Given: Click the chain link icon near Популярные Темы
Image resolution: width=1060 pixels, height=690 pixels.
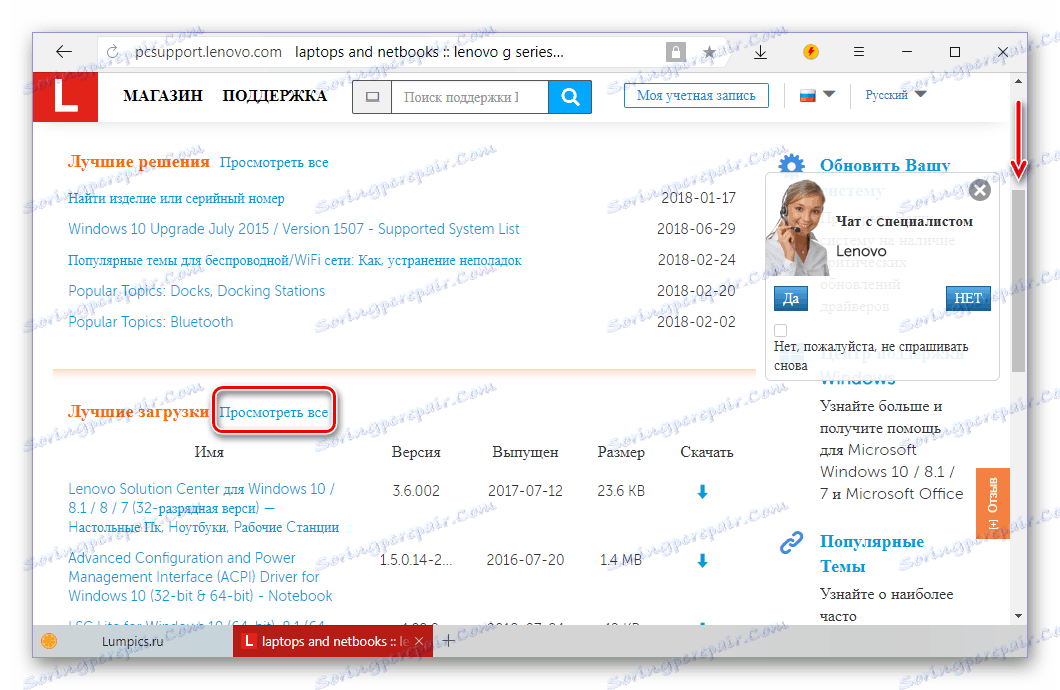Looking at the screenshot, I should point(791,542).
